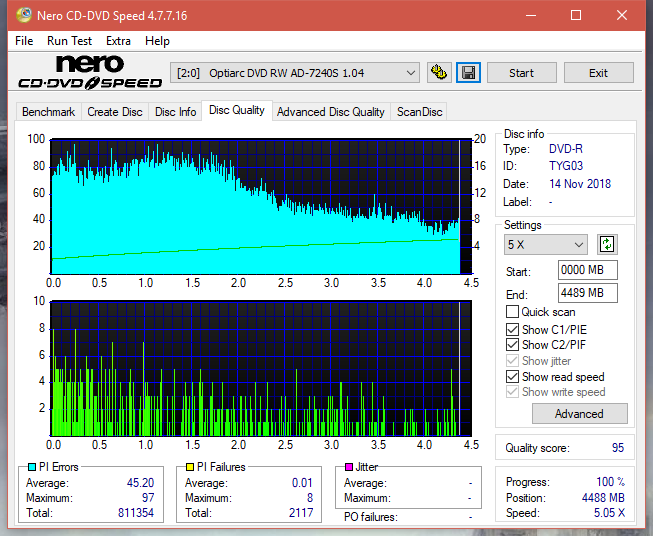653x536 pixels.
Task: Click the Speed value 5.05 X
Action: click(609, 513)
